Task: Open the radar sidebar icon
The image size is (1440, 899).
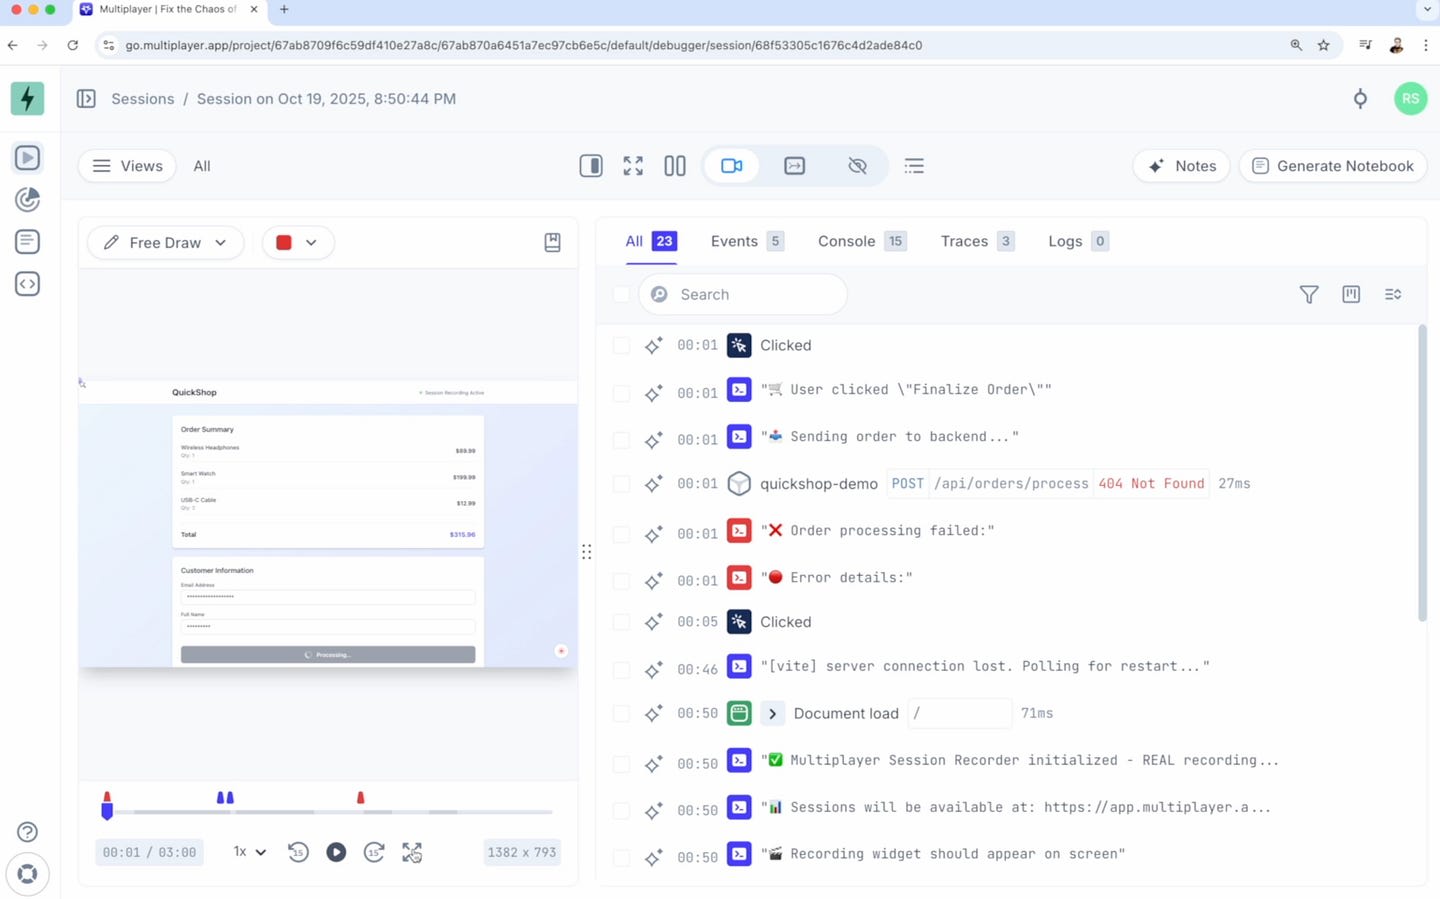Action: tap(27, 199)
